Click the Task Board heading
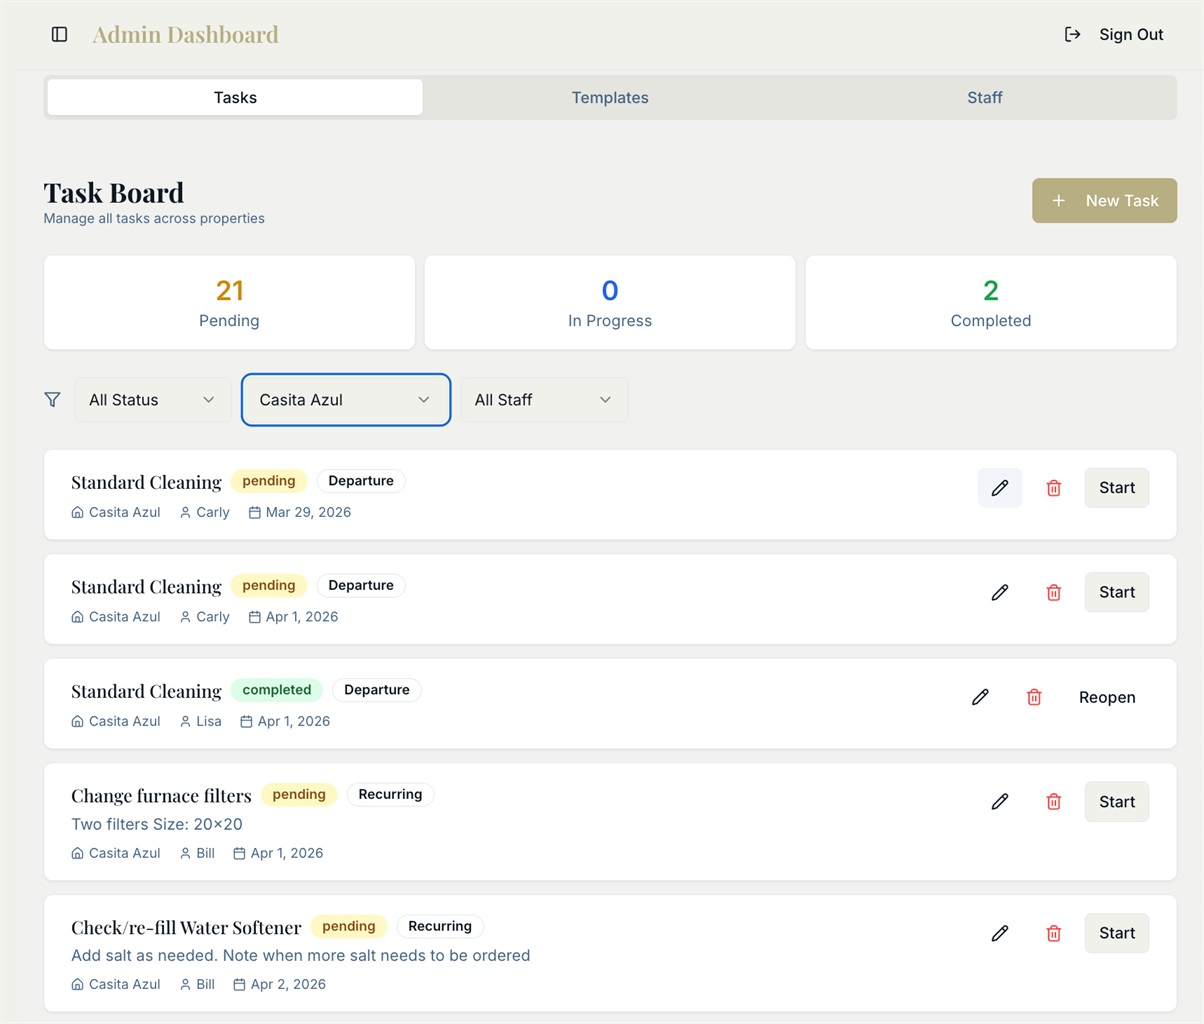This screenshot has height=1024, width=1204. (x=114, y=192)
